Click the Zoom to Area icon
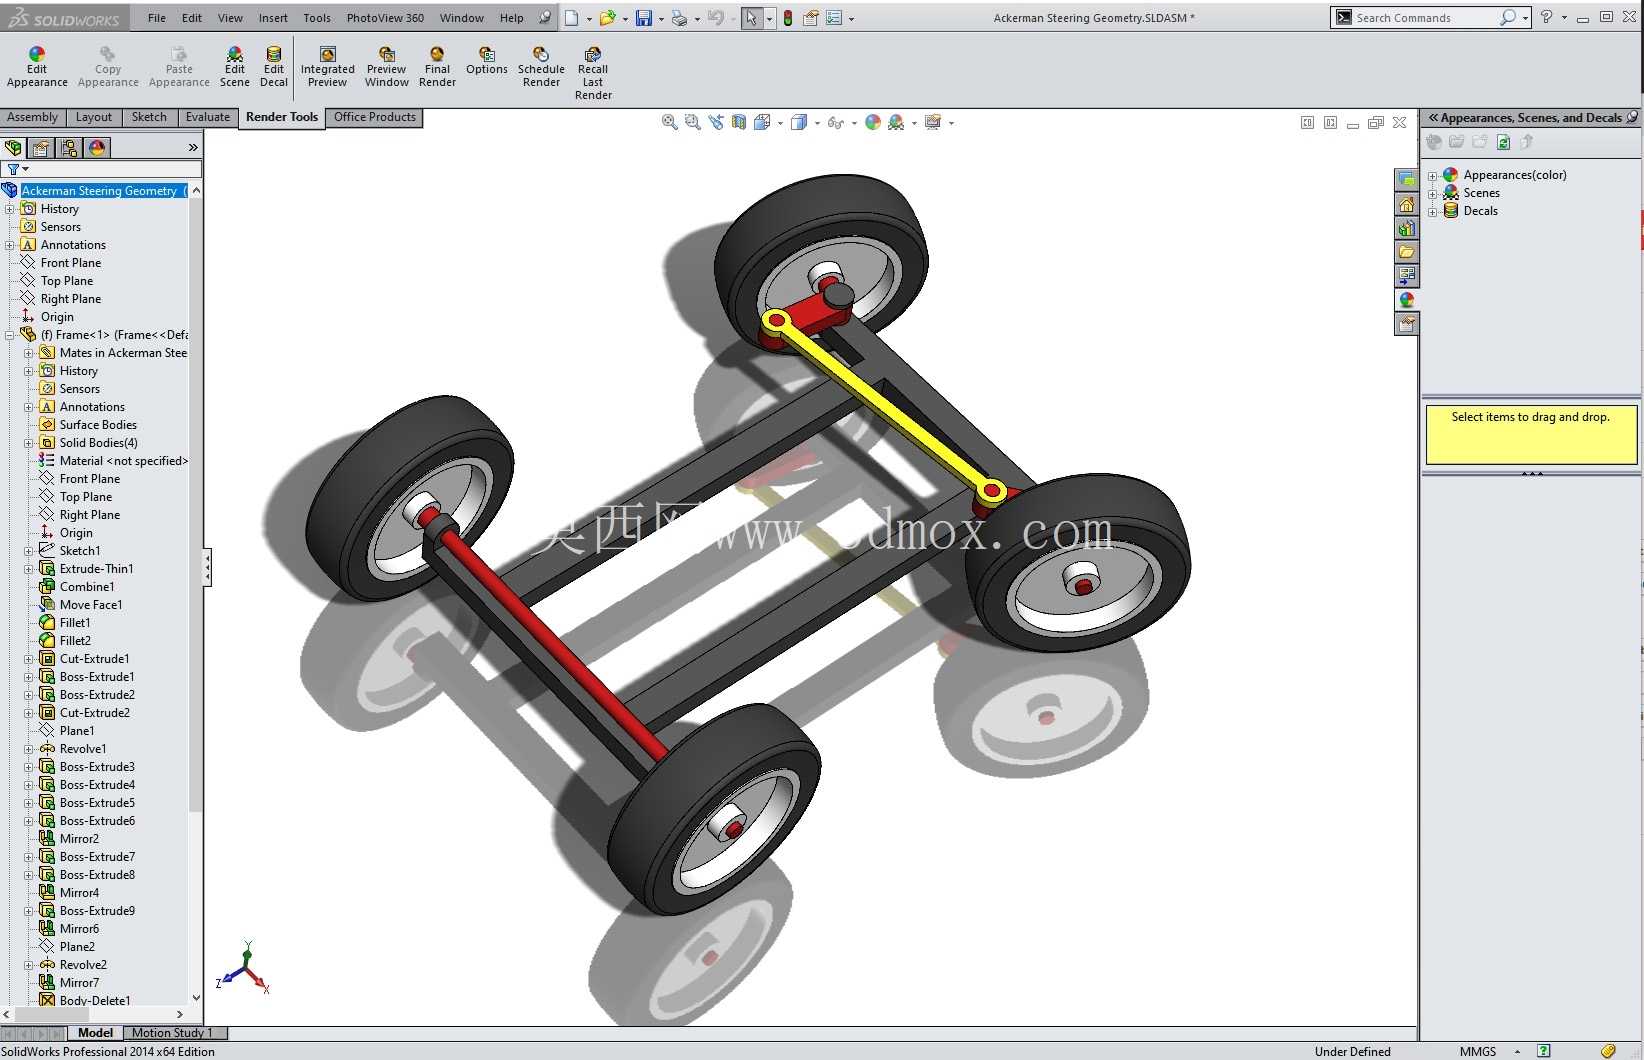This screenshot has height=1060, width=1644. point(692,122)
